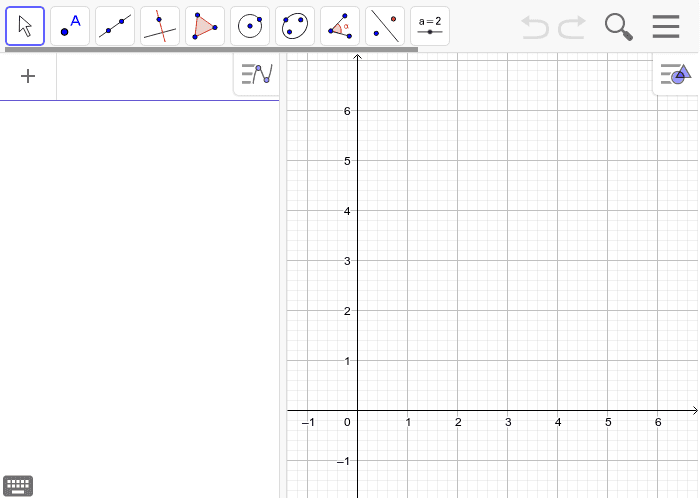Add new input row with plus
The image size is (700, 500).
(x=28, y=76)
